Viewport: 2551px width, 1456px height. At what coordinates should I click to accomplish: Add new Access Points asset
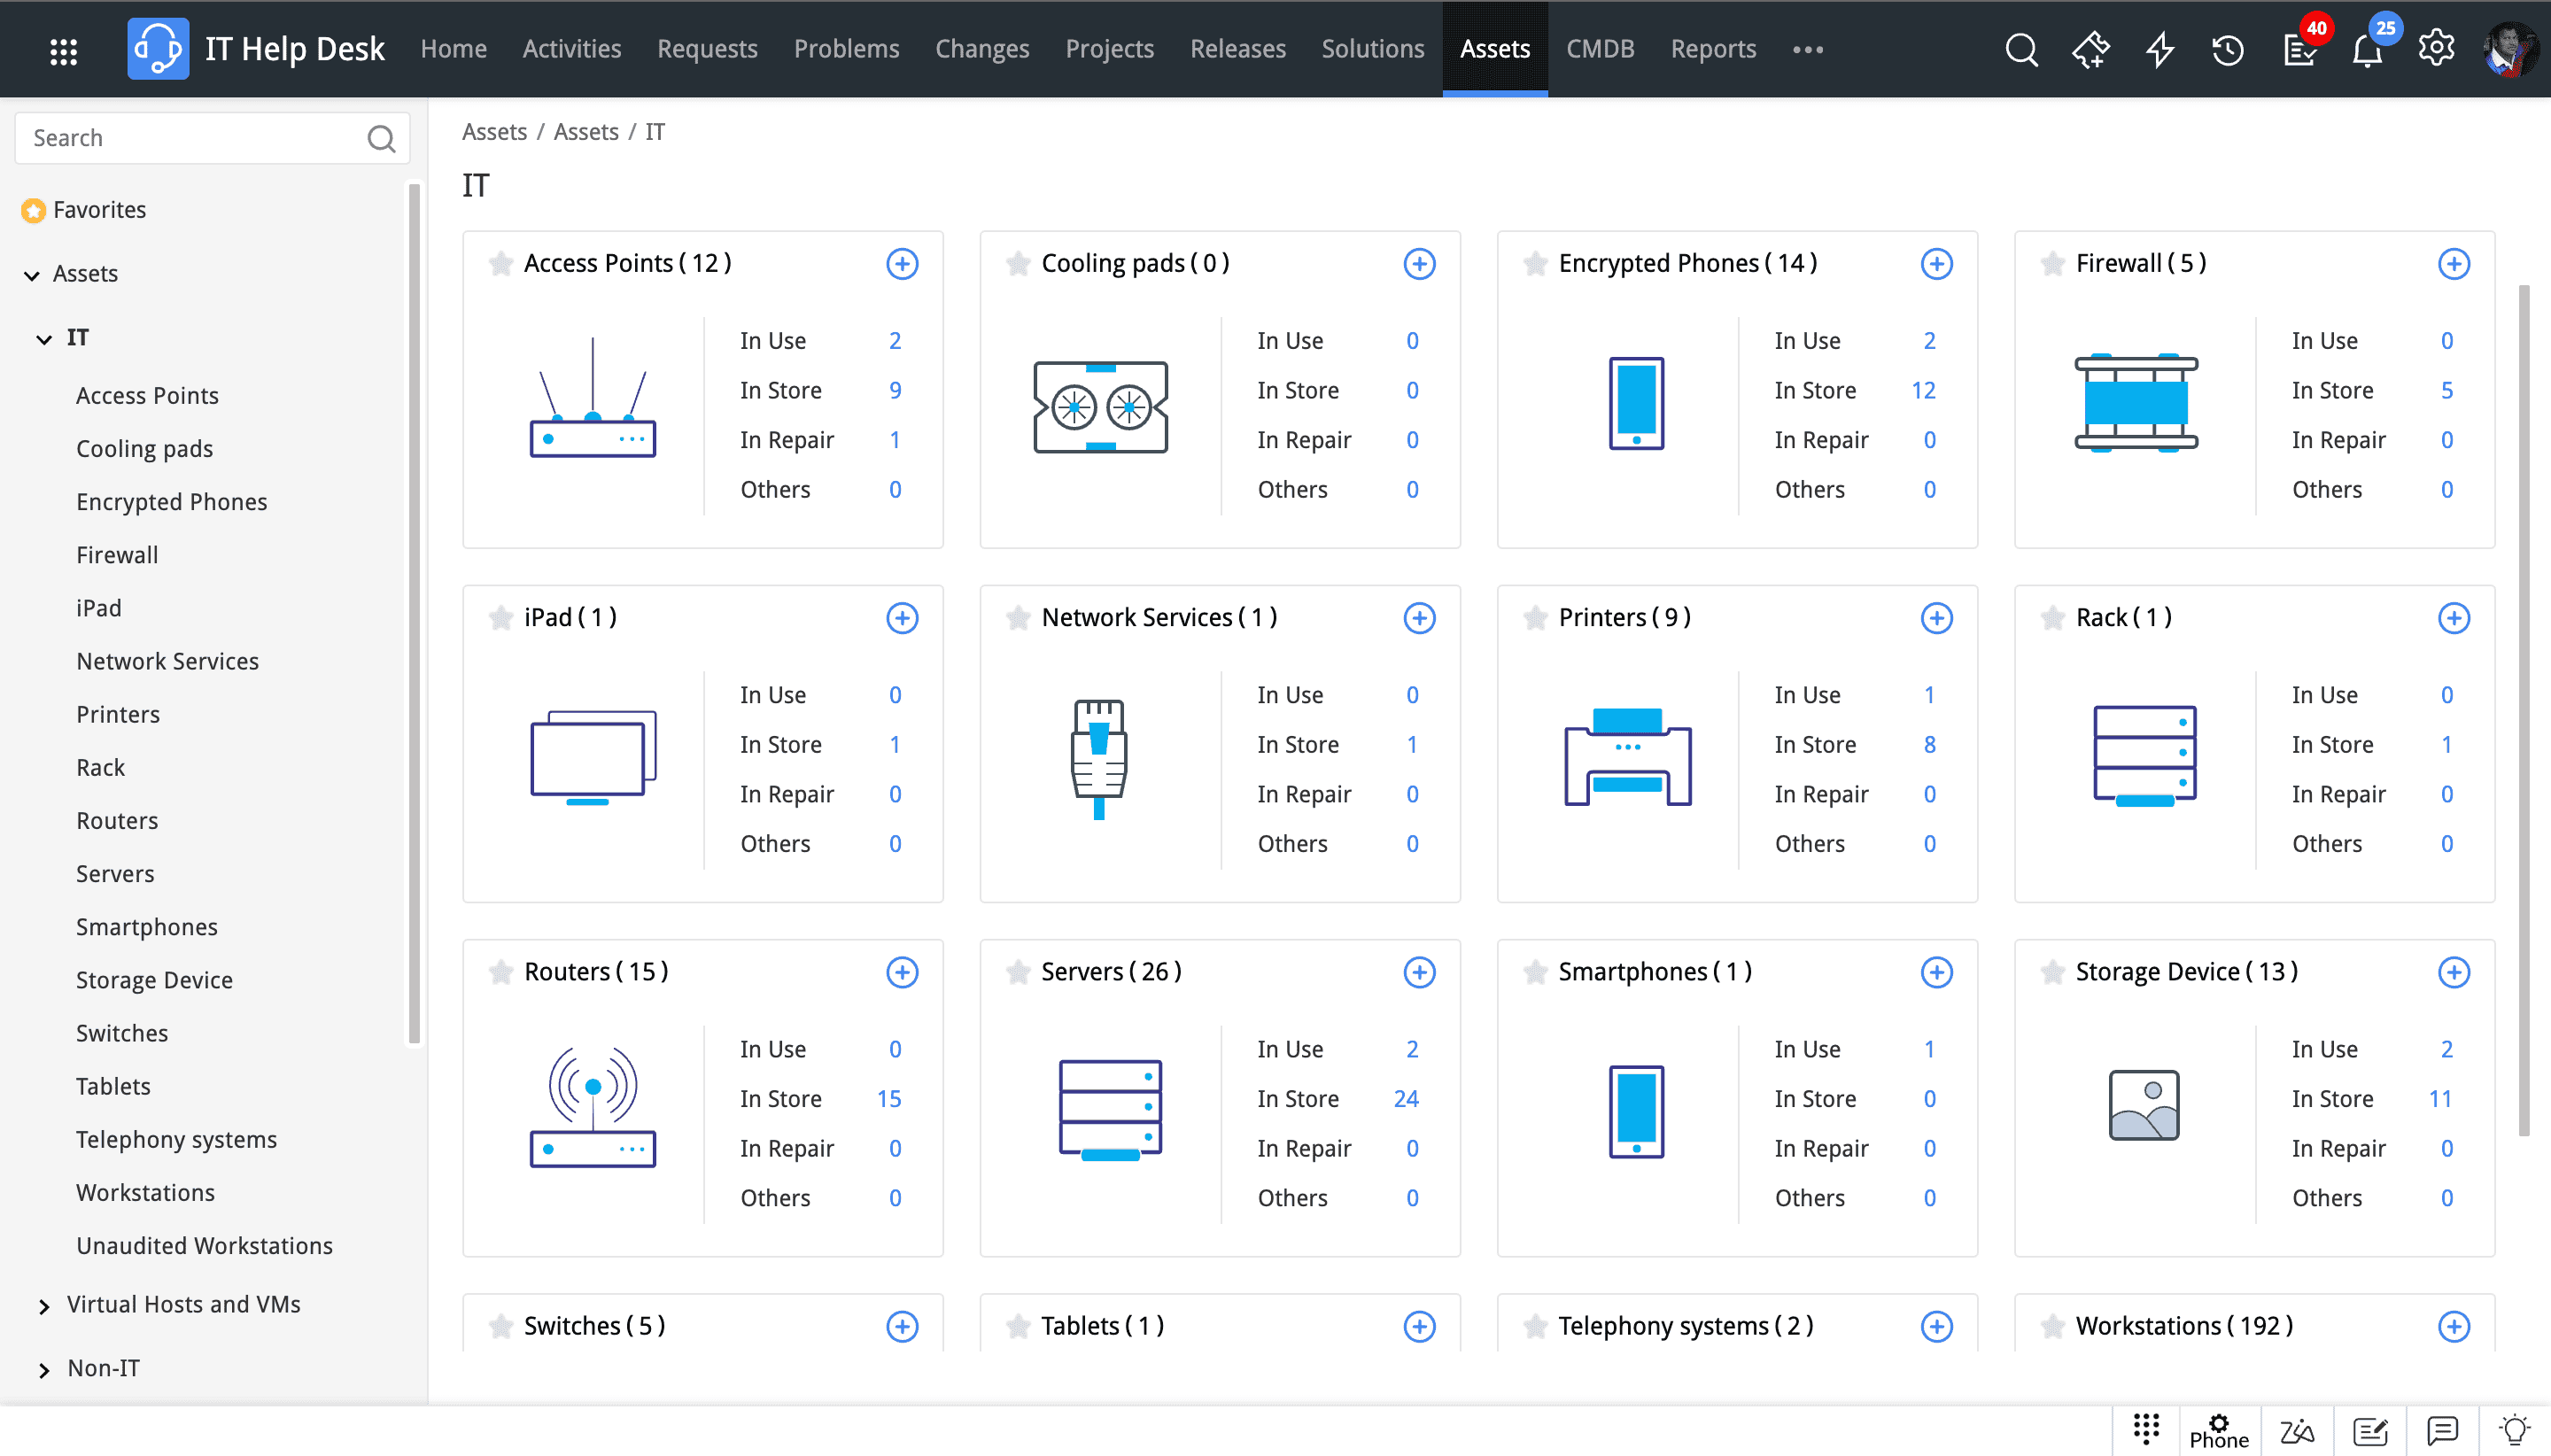pyautogui.click(x=902, y=264)
